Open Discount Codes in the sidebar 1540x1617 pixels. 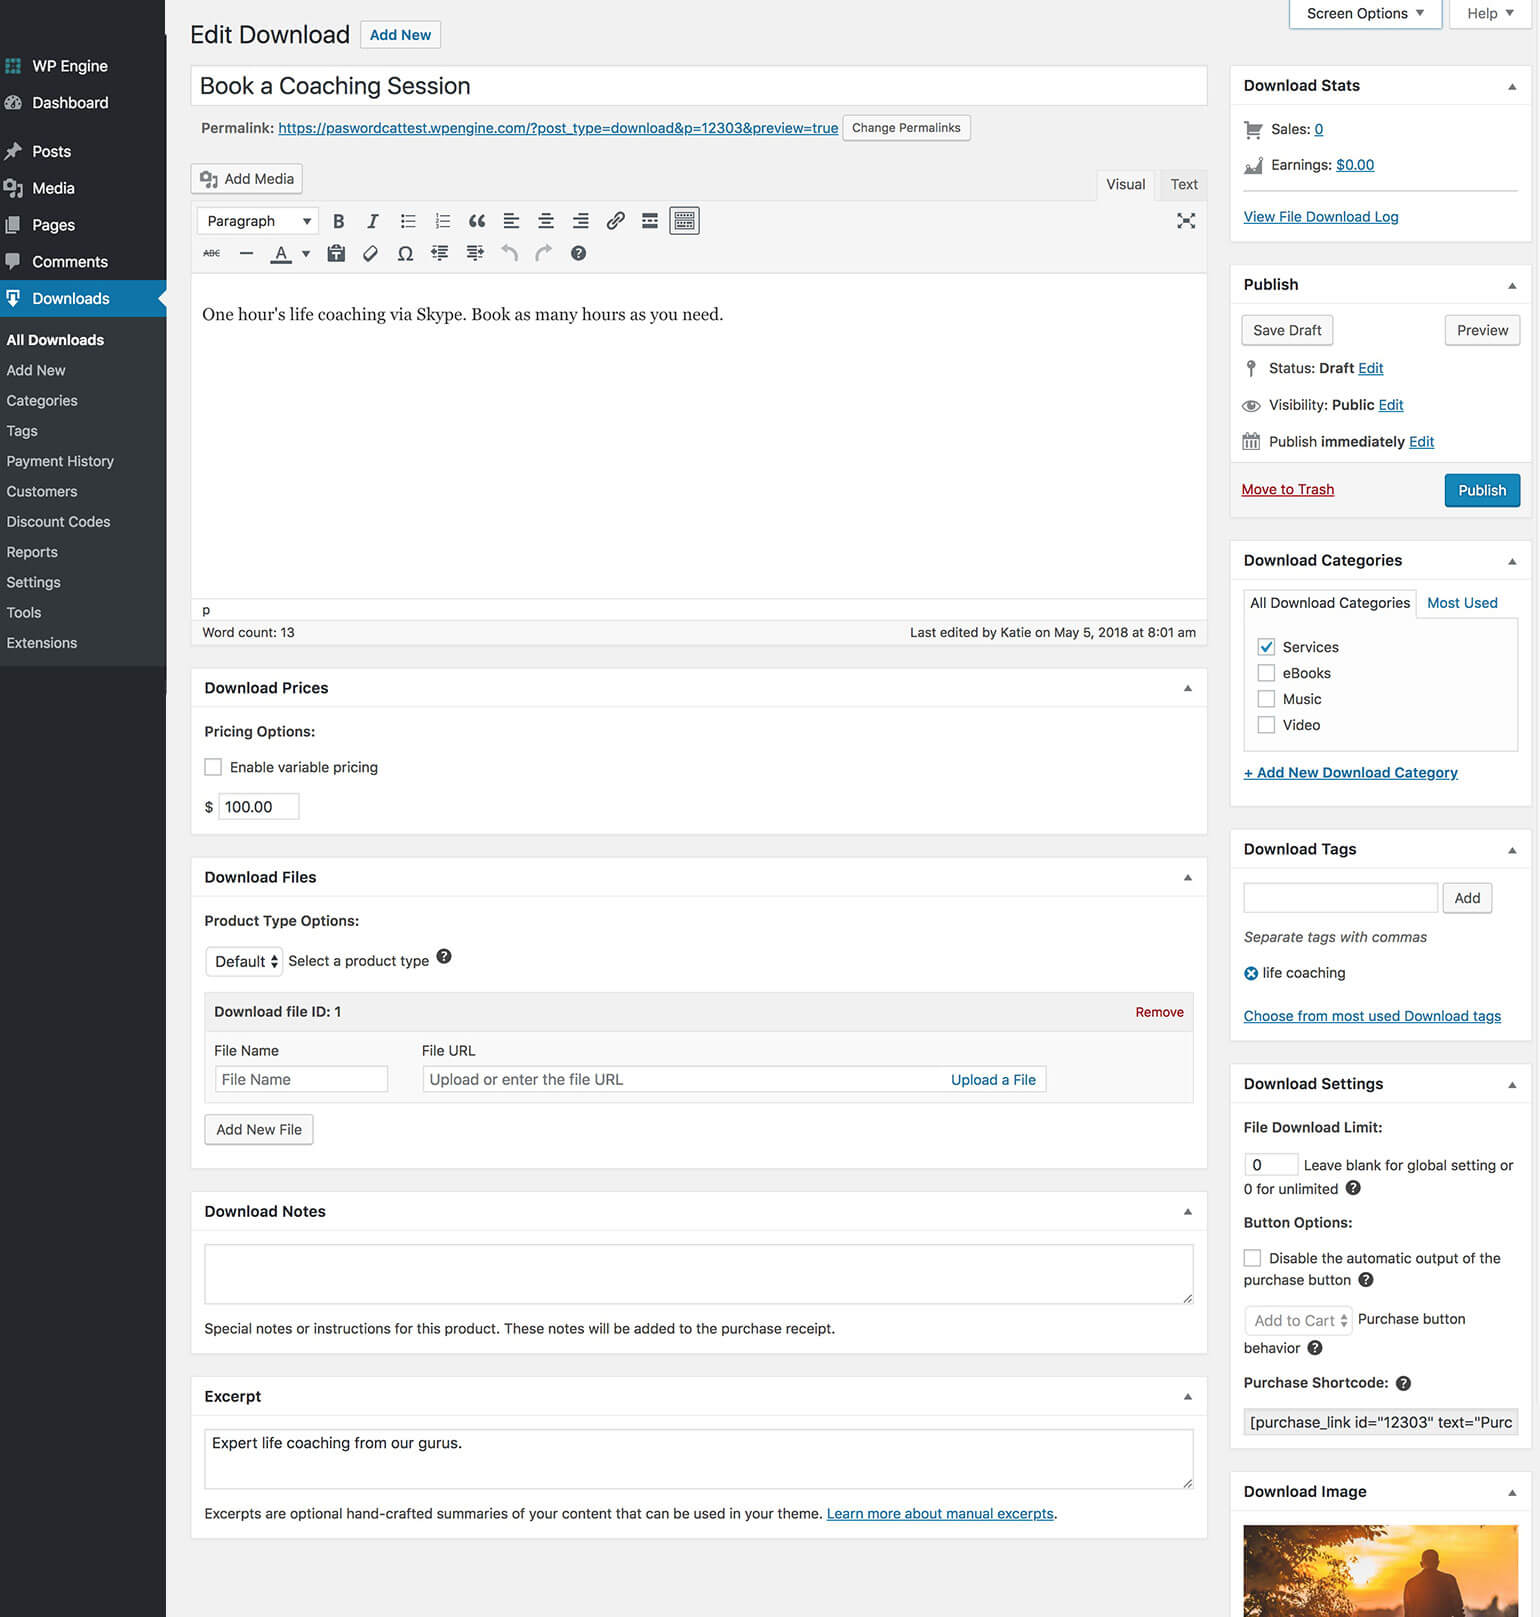coord(58,522)
